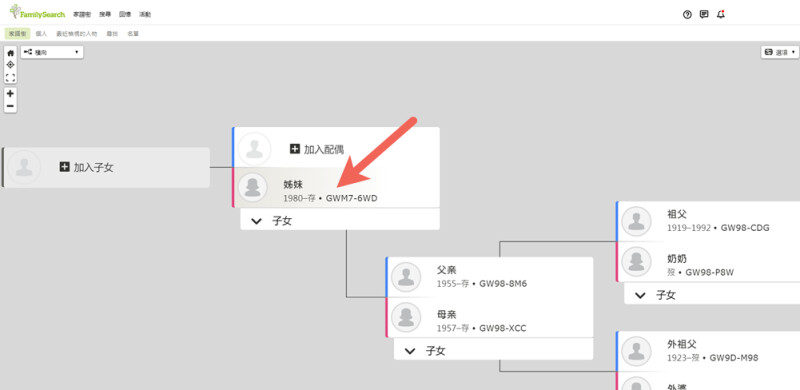Open the person named 祖父
800x390 pixels.
point(677,214)
